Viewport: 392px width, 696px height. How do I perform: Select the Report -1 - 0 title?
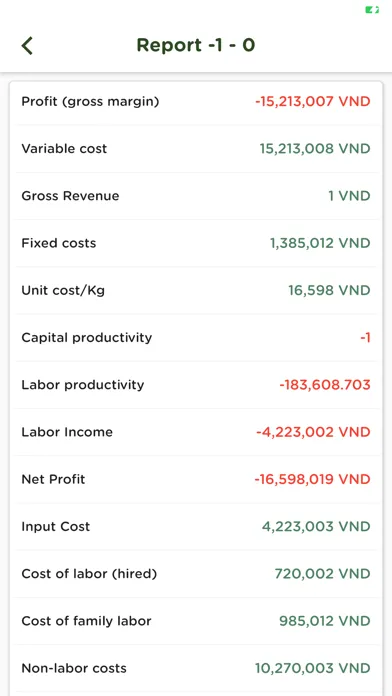click(196, 45)
